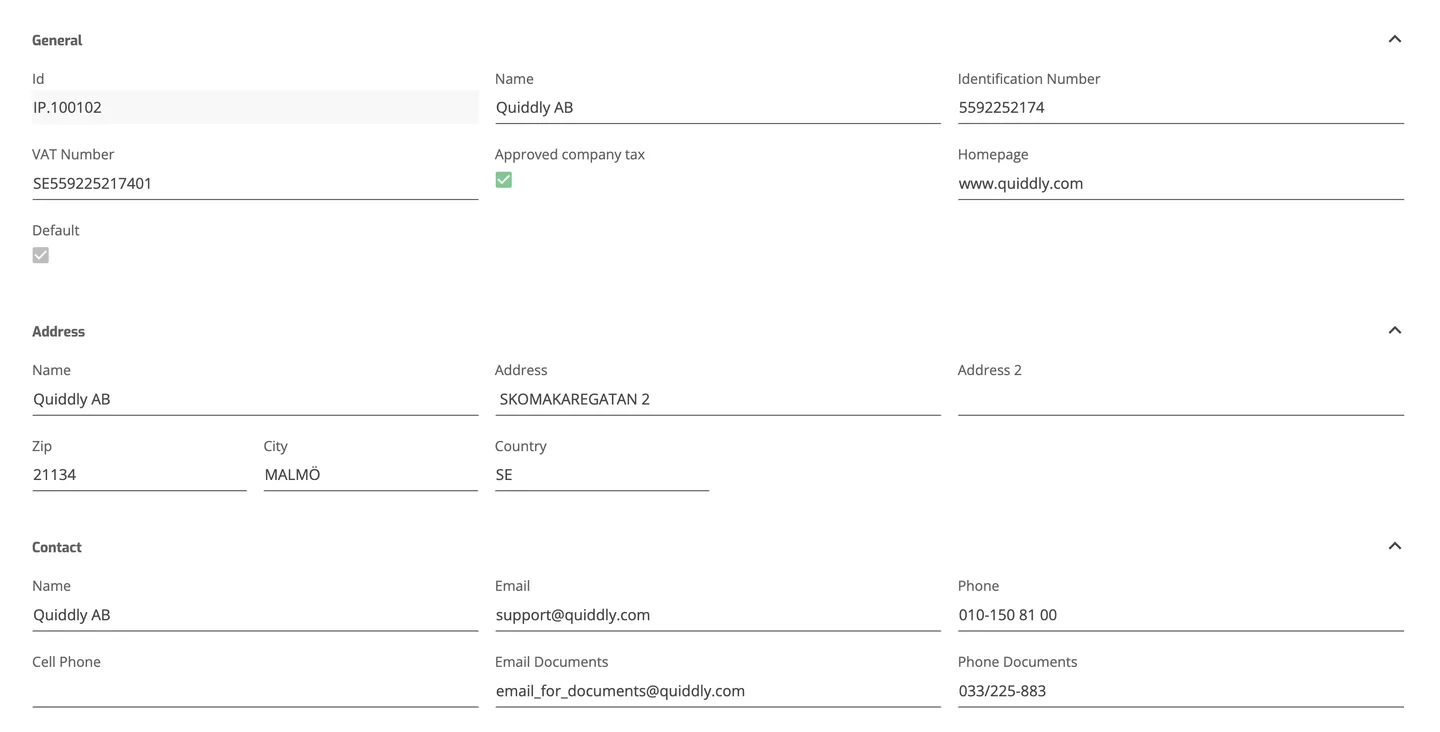Screen dimensions: 1440x732
Task: Click the Address section heading
Action: tap(58, 331)
